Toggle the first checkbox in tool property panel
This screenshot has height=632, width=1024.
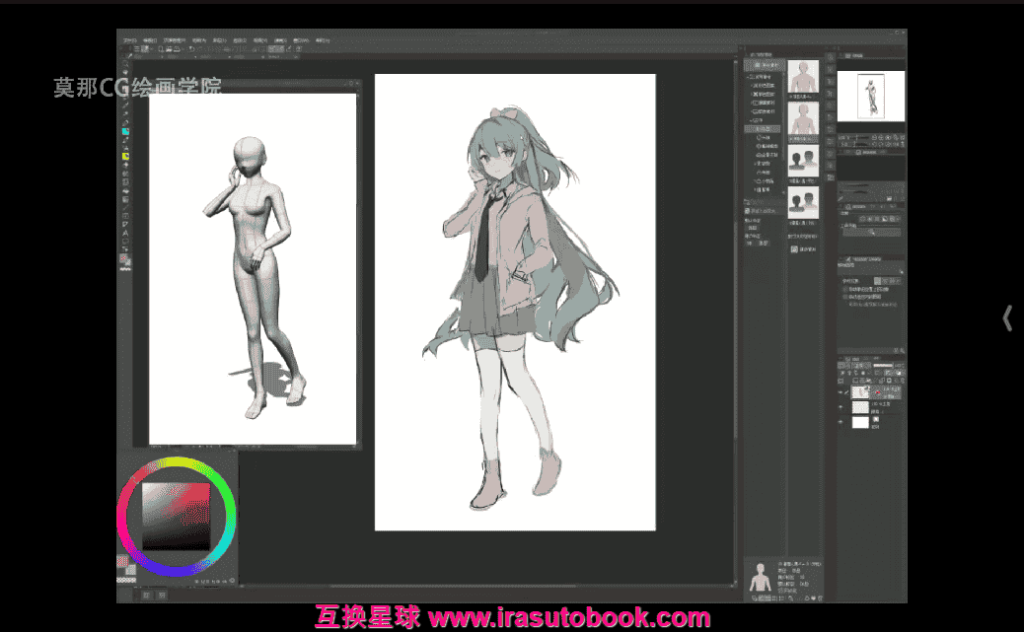[845, 289]
